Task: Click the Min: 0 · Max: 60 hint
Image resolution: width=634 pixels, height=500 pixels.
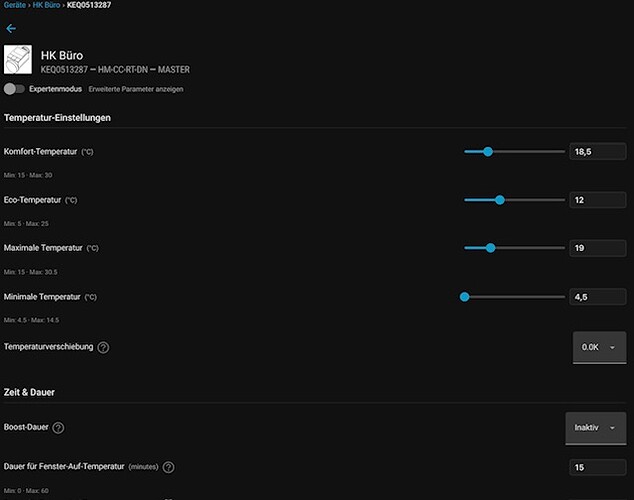Action: click(26, 491)
